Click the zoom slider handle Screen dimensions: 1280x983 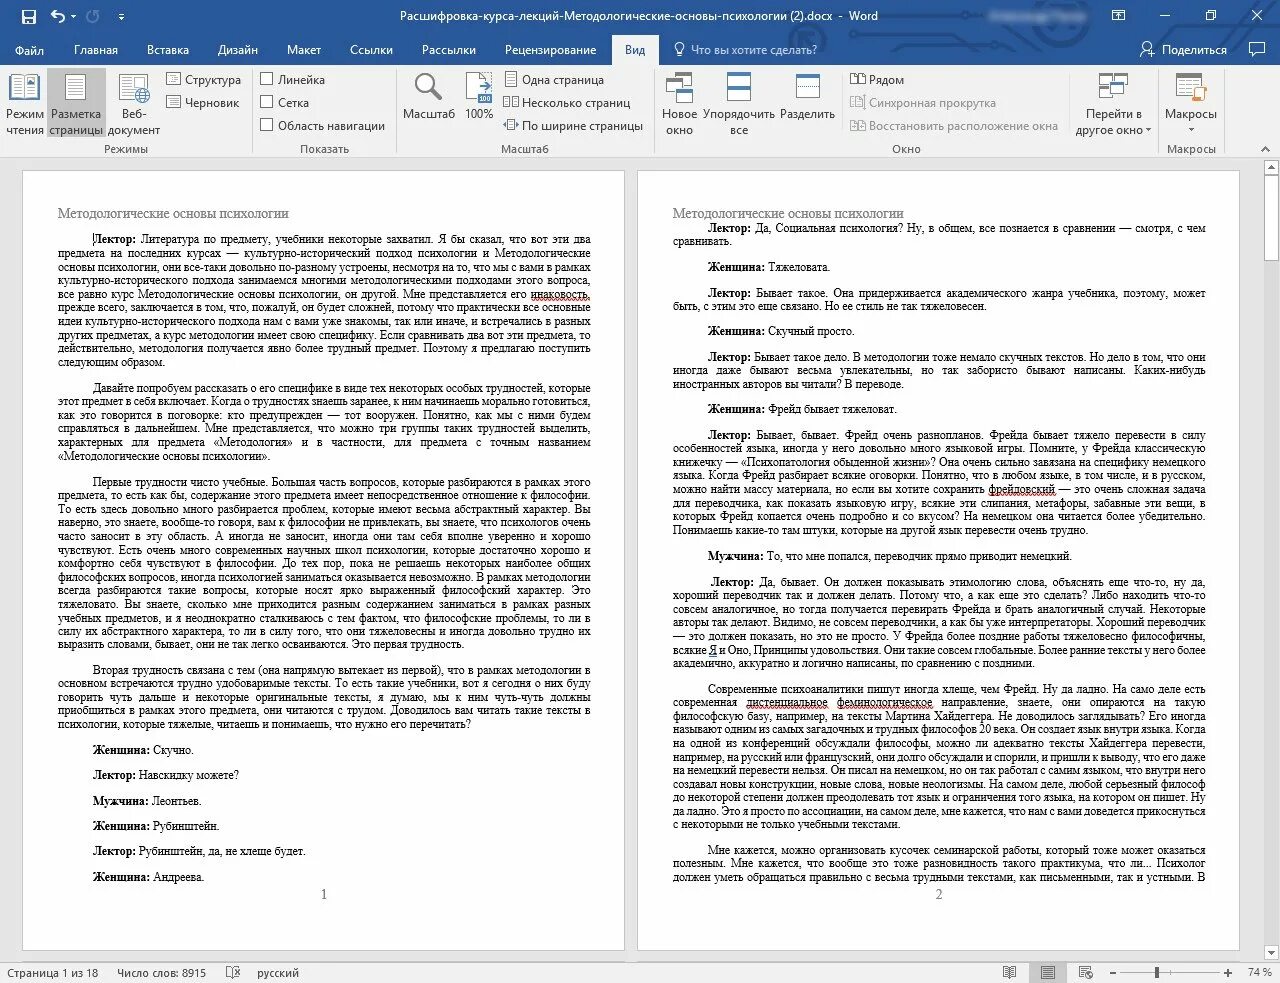(1157, 973)
